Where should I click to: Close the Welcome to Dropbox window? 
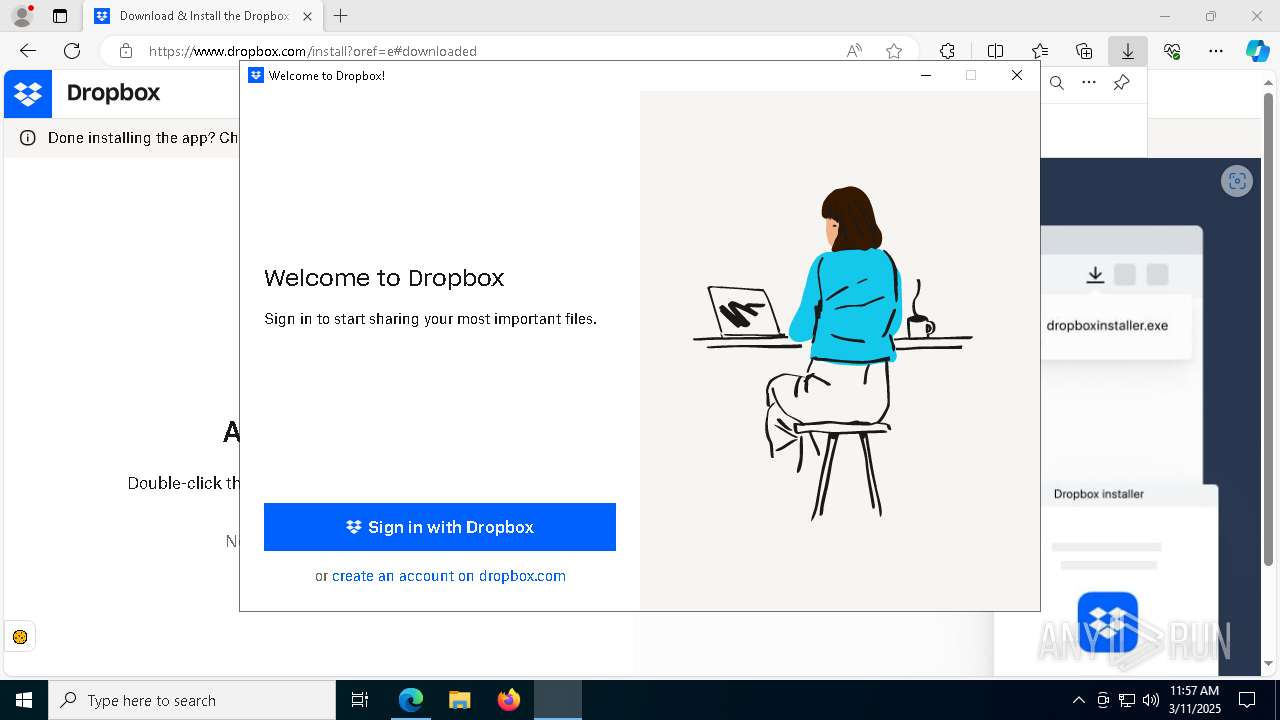(x=1017, y=75)
